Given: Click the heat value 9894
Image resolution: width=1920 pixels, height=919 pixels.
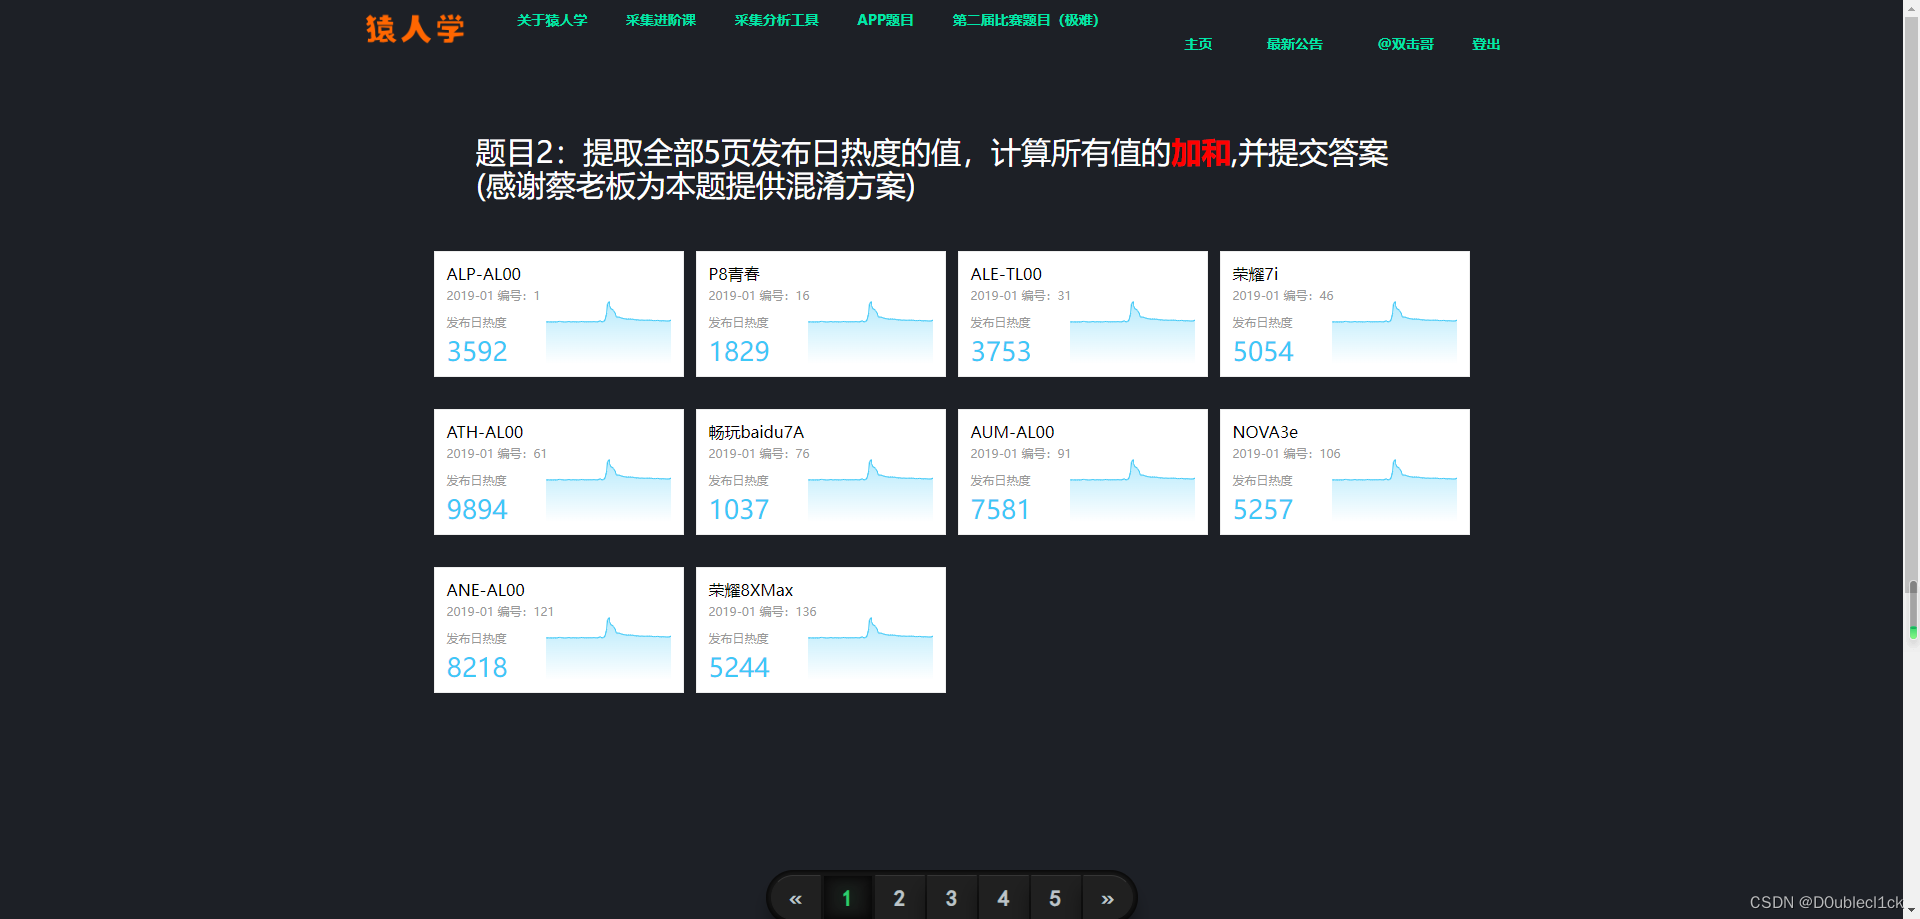Looking at the screenshot, I should pos(477,509).
